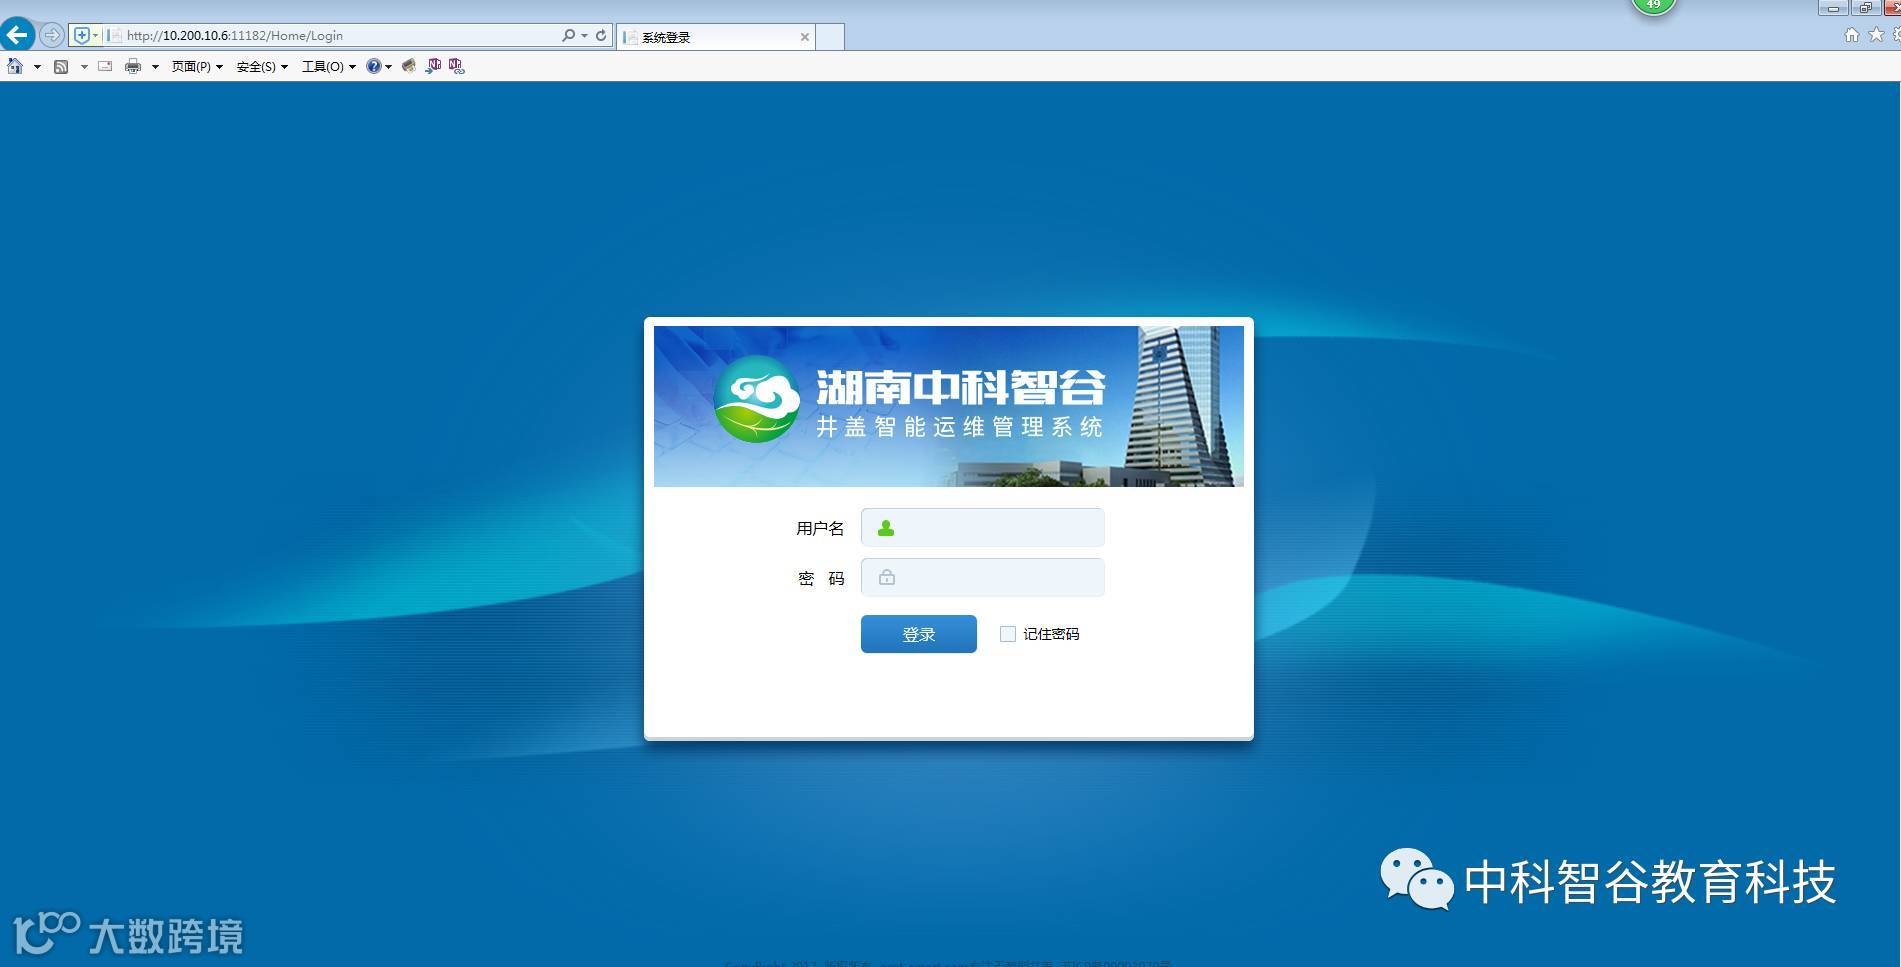This screenshot has width=1901, height=967.
Task: Click the search magnifier in address bar
Action: (x=568, y=35)
